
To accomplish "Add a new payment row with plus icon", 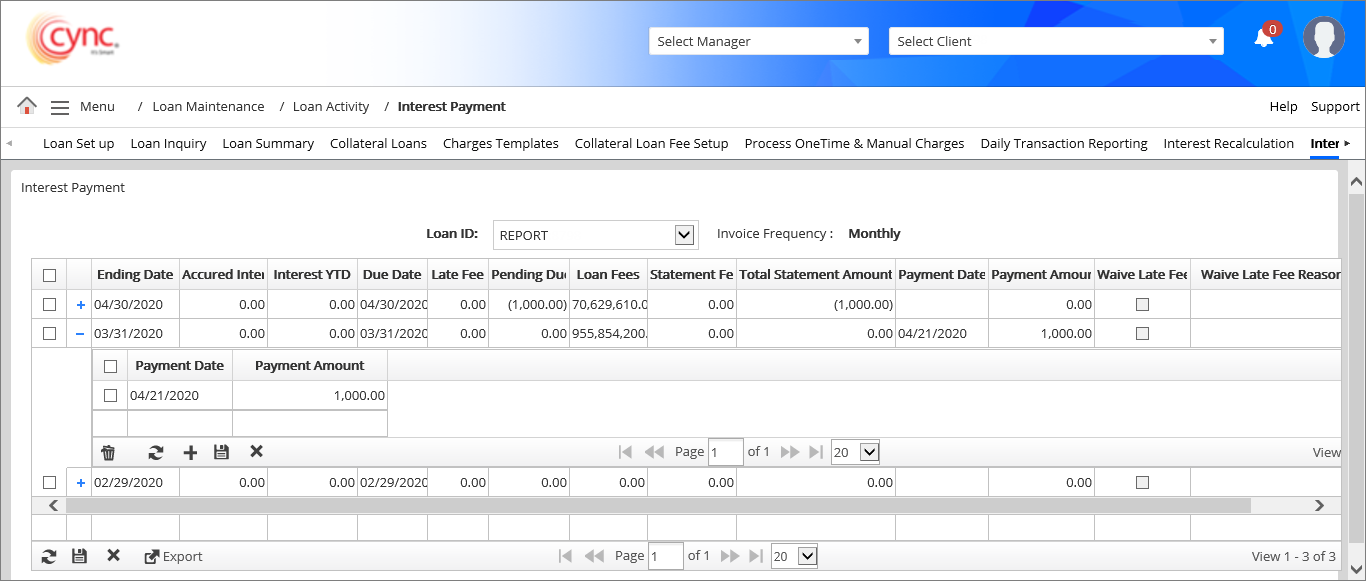I will click(x=190, y=452).
